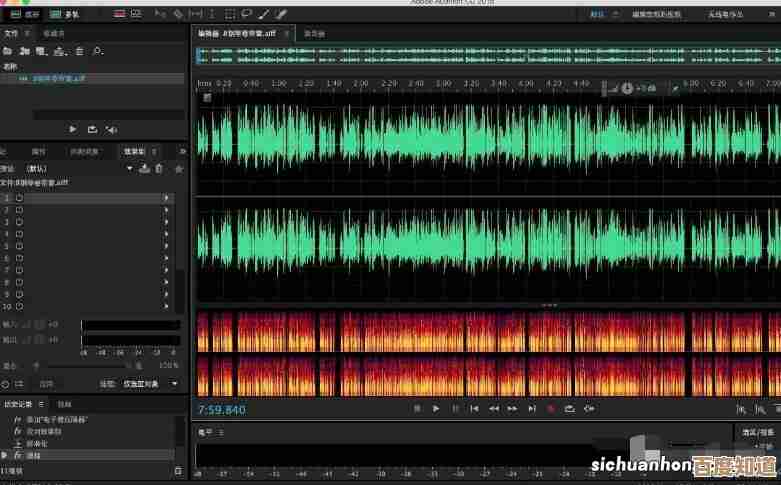Toggle power for effects rack slot 1
This screenshot has width=781, height=485.
tap(19, 198)
